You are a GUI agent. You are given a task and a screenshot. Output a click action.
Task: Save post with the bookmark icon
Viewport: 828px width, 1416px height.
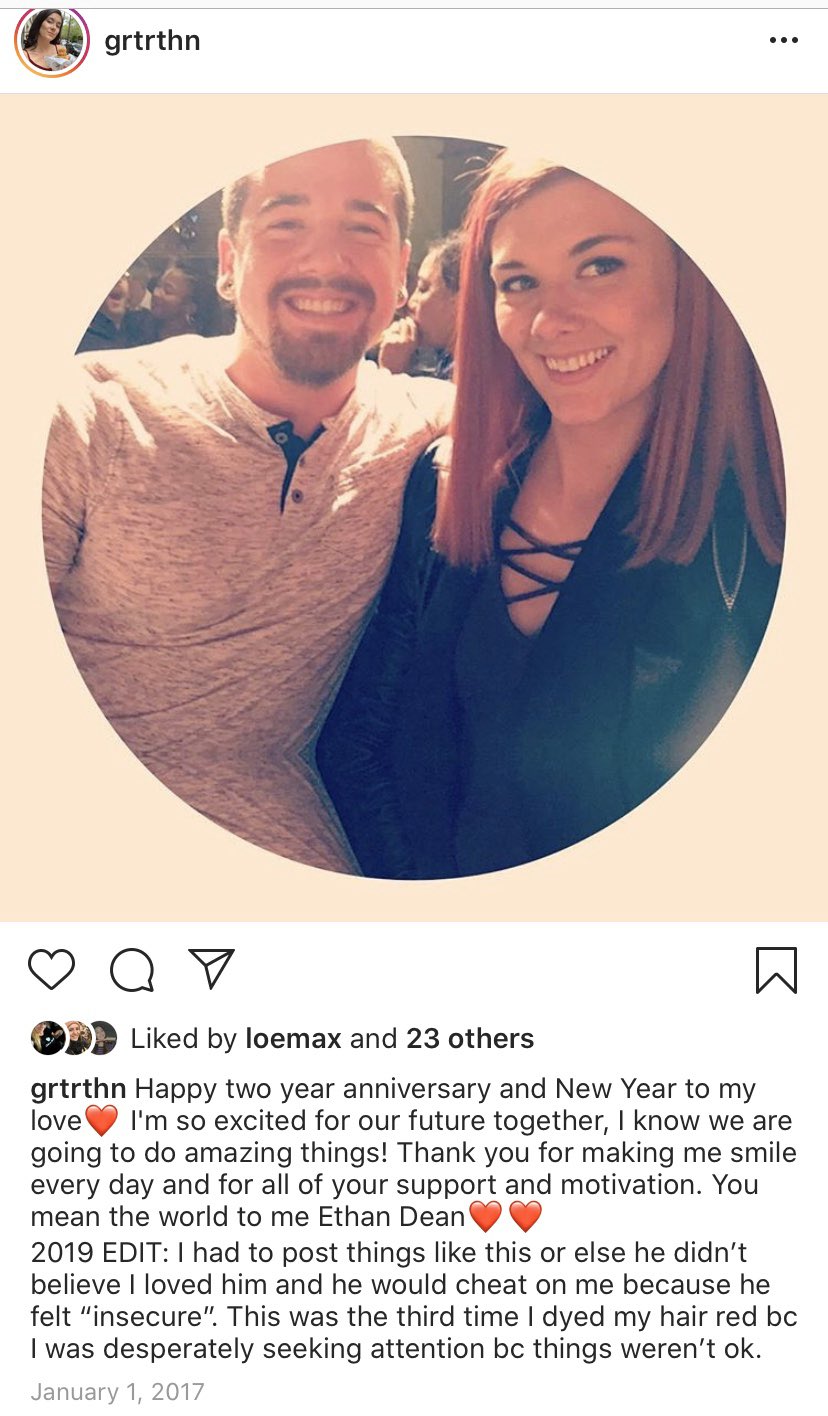[x=776, y=970]
